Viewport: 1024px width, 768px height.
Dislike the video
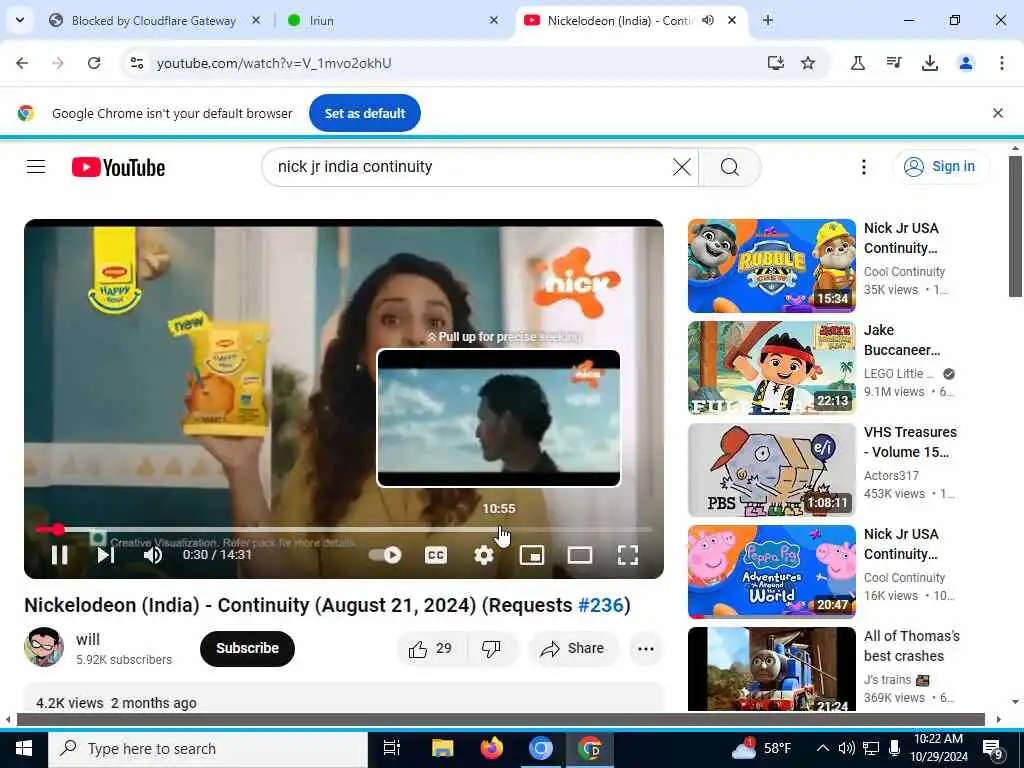pyautogui.click(x=491, y=648)
